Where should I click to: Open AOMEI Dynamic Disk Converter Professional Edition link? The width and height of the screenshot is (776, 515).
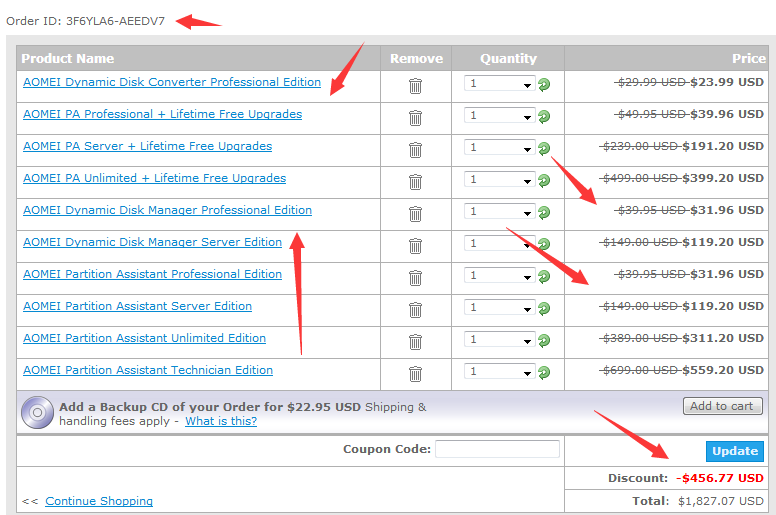click(172, 82)
